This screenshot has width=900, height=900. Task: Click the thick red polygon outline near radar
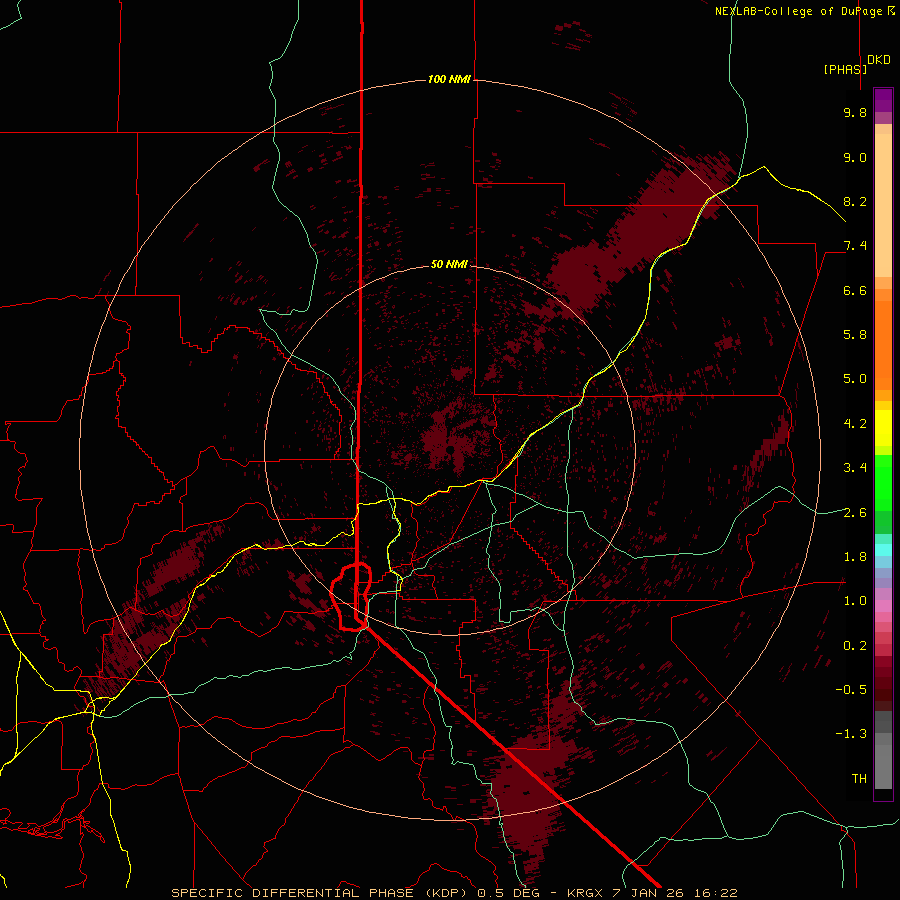pos(351,597)
